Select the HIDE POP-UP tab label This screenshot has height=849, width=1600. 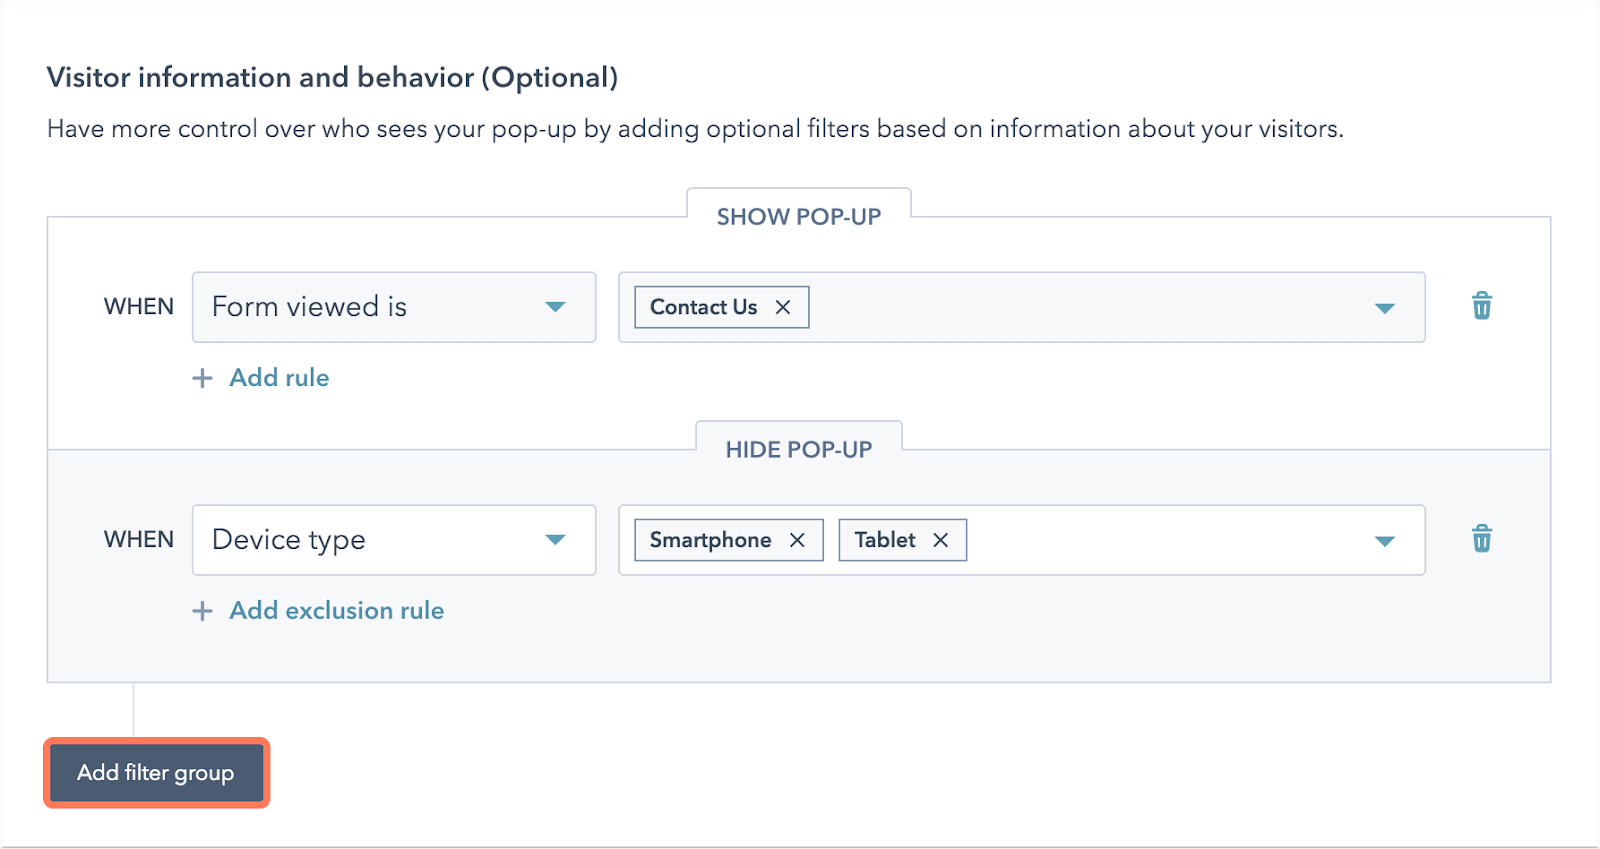click(798, 450)
